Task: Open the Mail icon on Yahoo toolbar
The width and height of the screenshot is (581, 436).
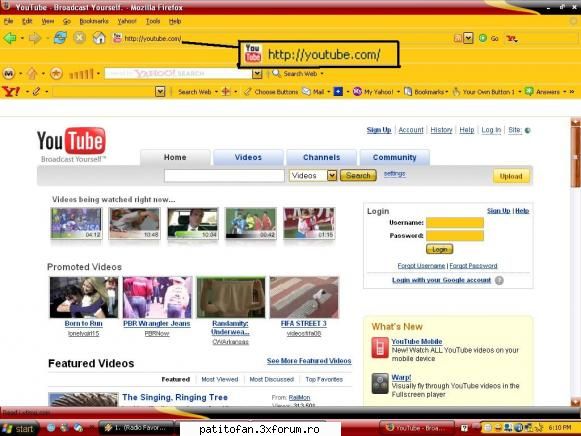Action: pyautogui.click(x=306, y=91)
